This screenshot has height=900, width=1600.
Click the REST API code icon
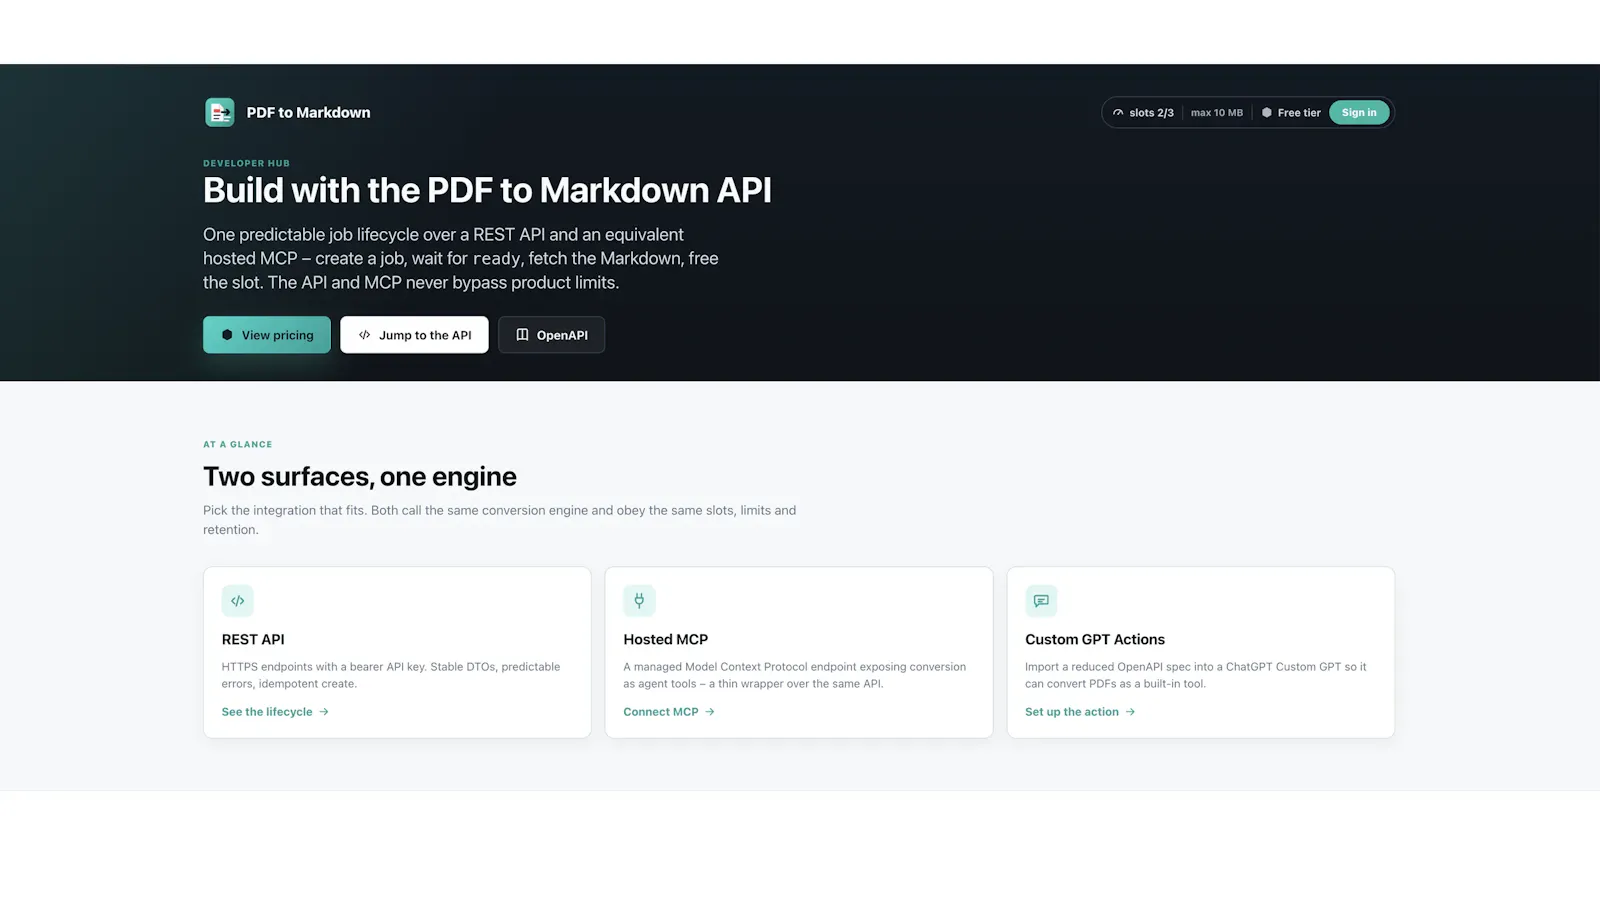tap(238, 601)
